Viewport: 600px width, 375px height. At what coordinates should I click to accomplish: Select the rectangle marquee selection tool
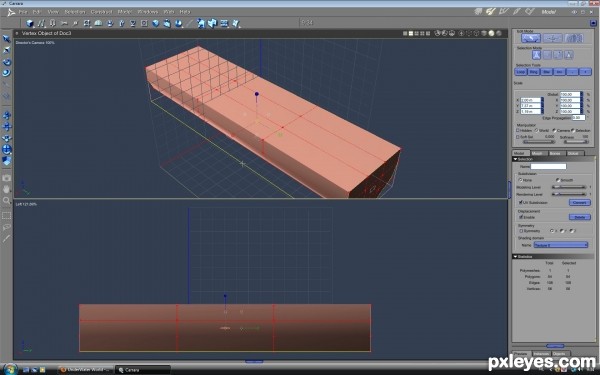(x=7, y=215)
